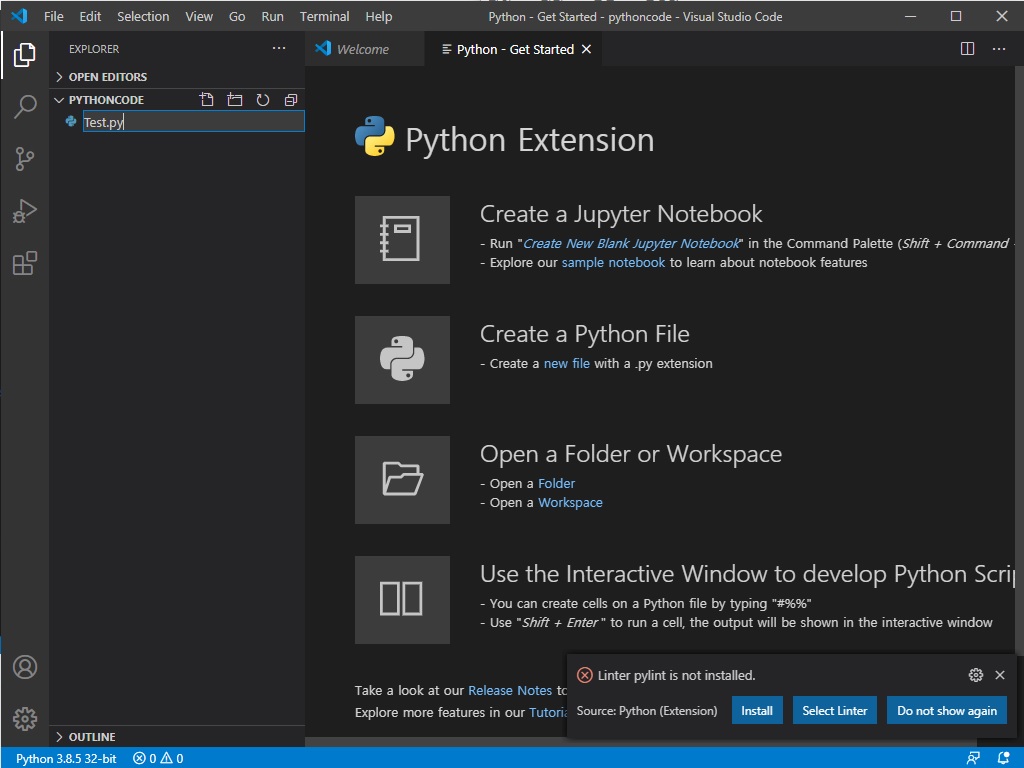This screenshot has width=1024, height=768.
Task: Open the Release Notes link
Action: [x=510, y=690]
